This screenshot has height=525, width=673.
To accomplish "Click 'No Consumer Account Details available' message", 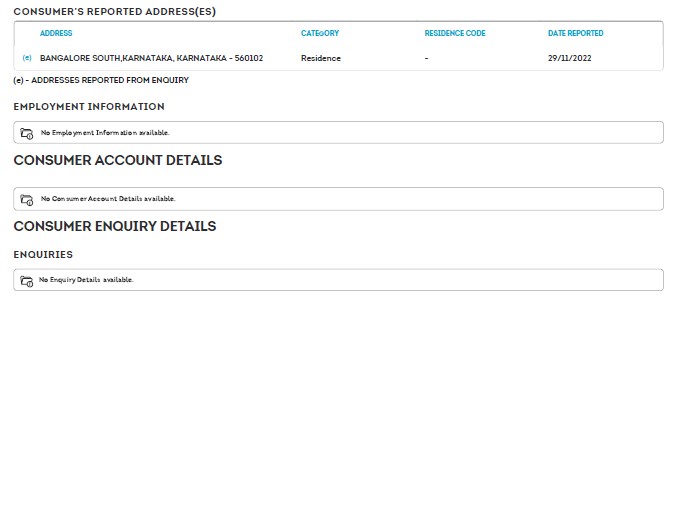I will pos(108,199).
